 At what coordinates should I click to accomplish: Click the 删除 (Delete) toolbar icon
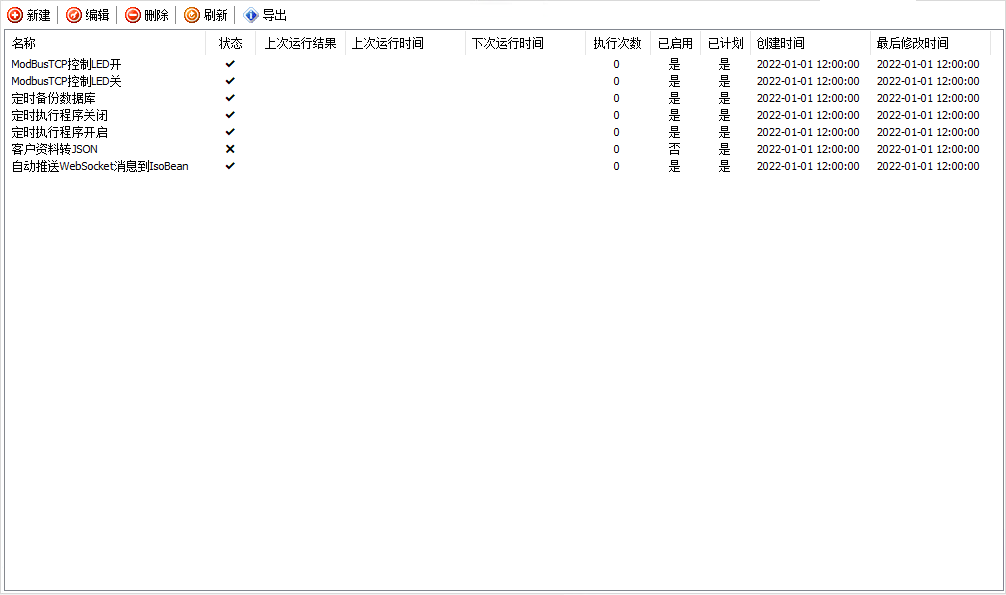point(133,15)
